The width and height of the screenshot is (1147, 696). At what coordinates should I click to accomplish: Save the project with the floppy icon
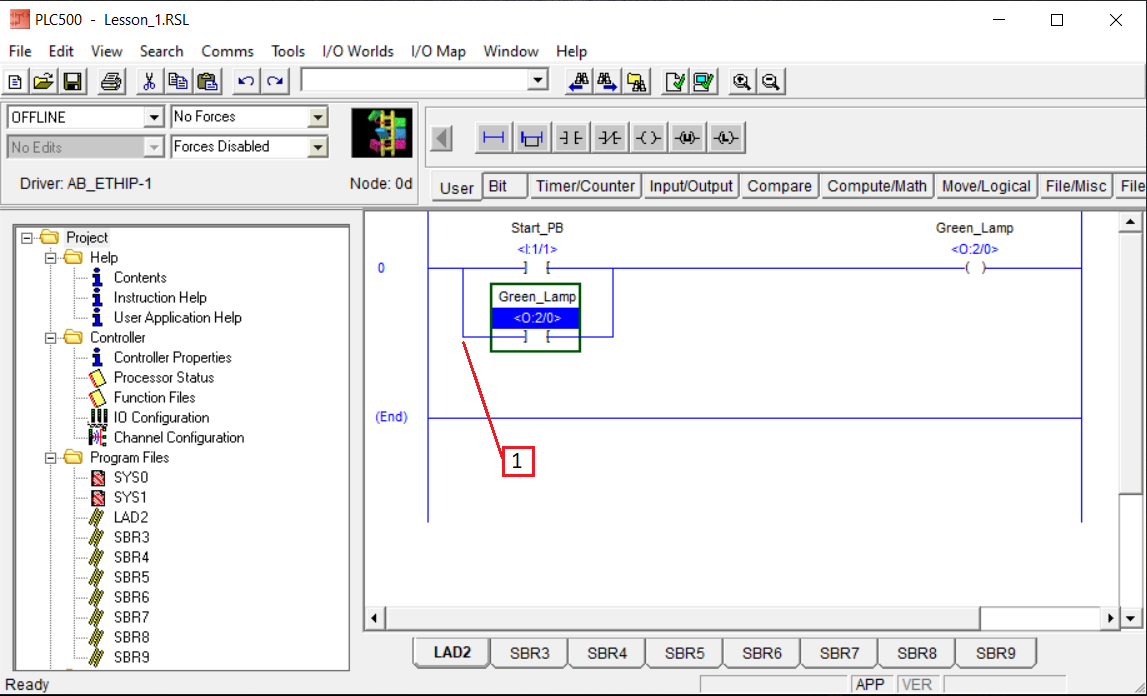(72, 81)
